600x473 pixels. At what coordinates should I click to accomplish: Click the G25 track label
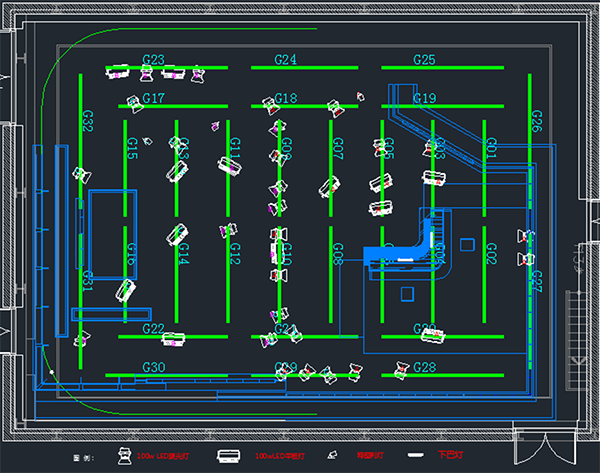424,60
